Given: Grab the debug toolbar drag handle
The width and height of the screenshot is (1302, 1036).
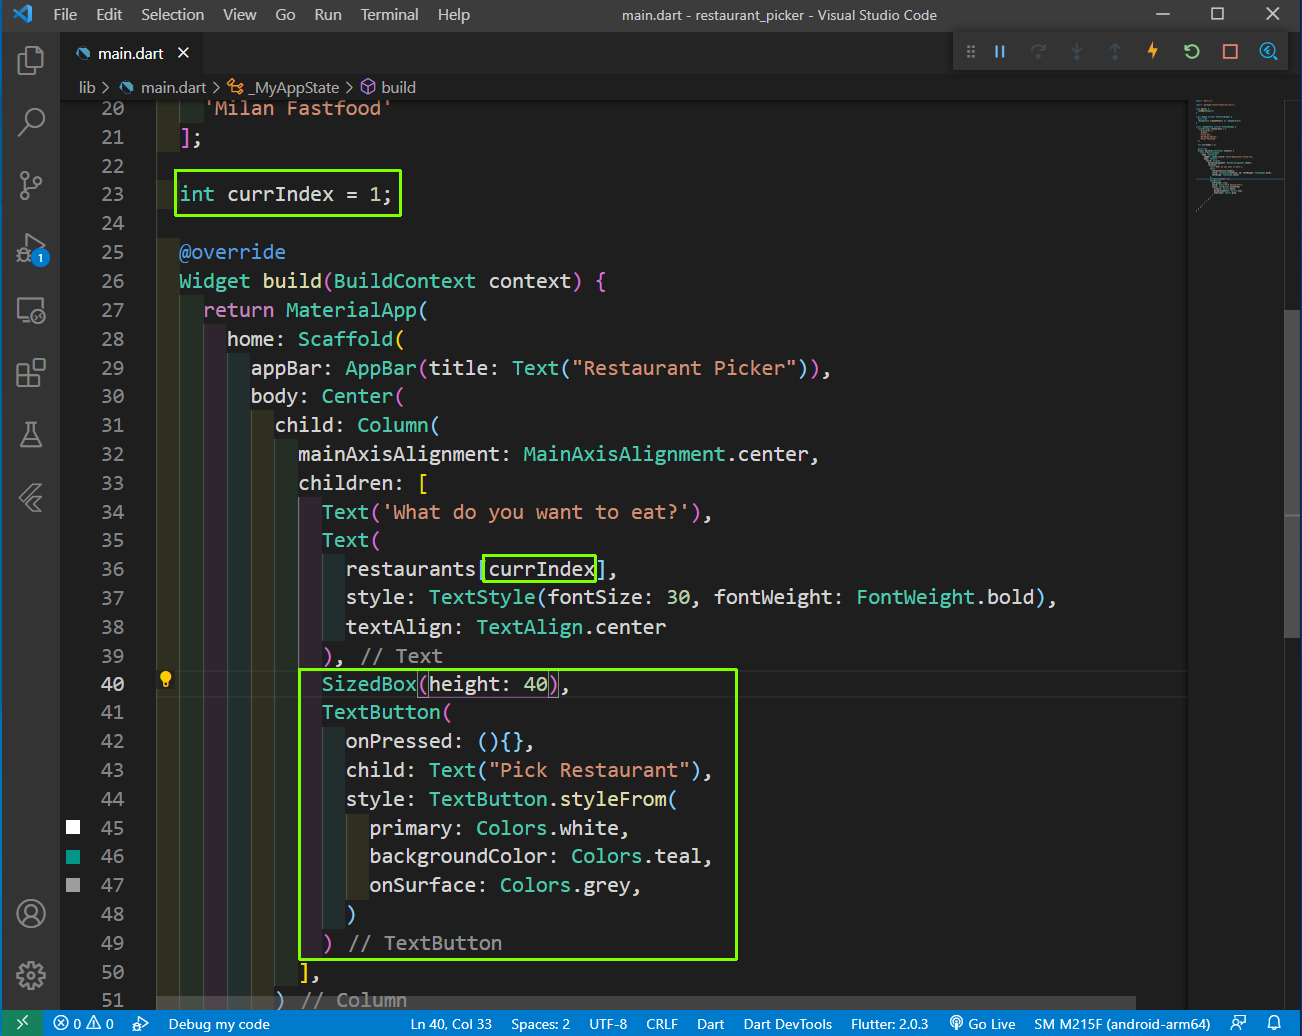Looking at the screenshot, I should click(970, 51).
